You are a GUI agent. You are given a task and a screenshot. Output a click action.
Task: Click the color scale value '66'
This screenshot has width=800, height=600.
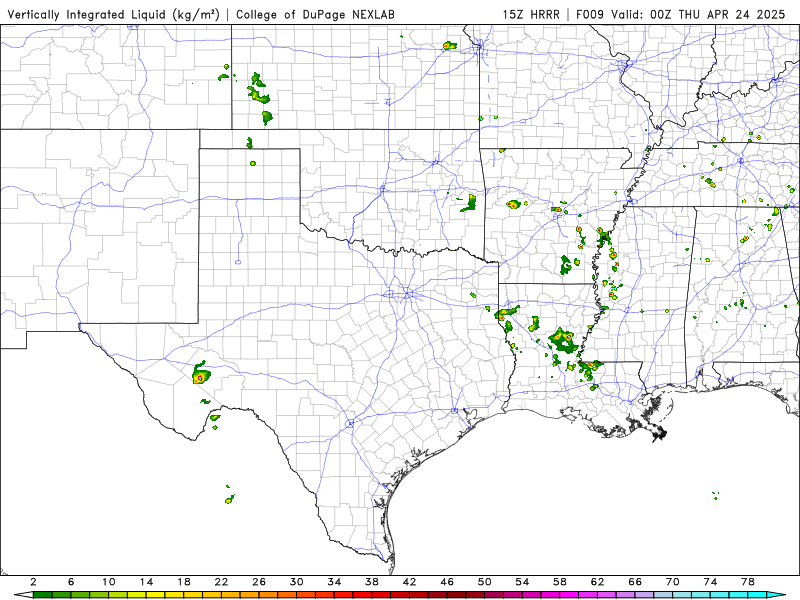point(635,582)
